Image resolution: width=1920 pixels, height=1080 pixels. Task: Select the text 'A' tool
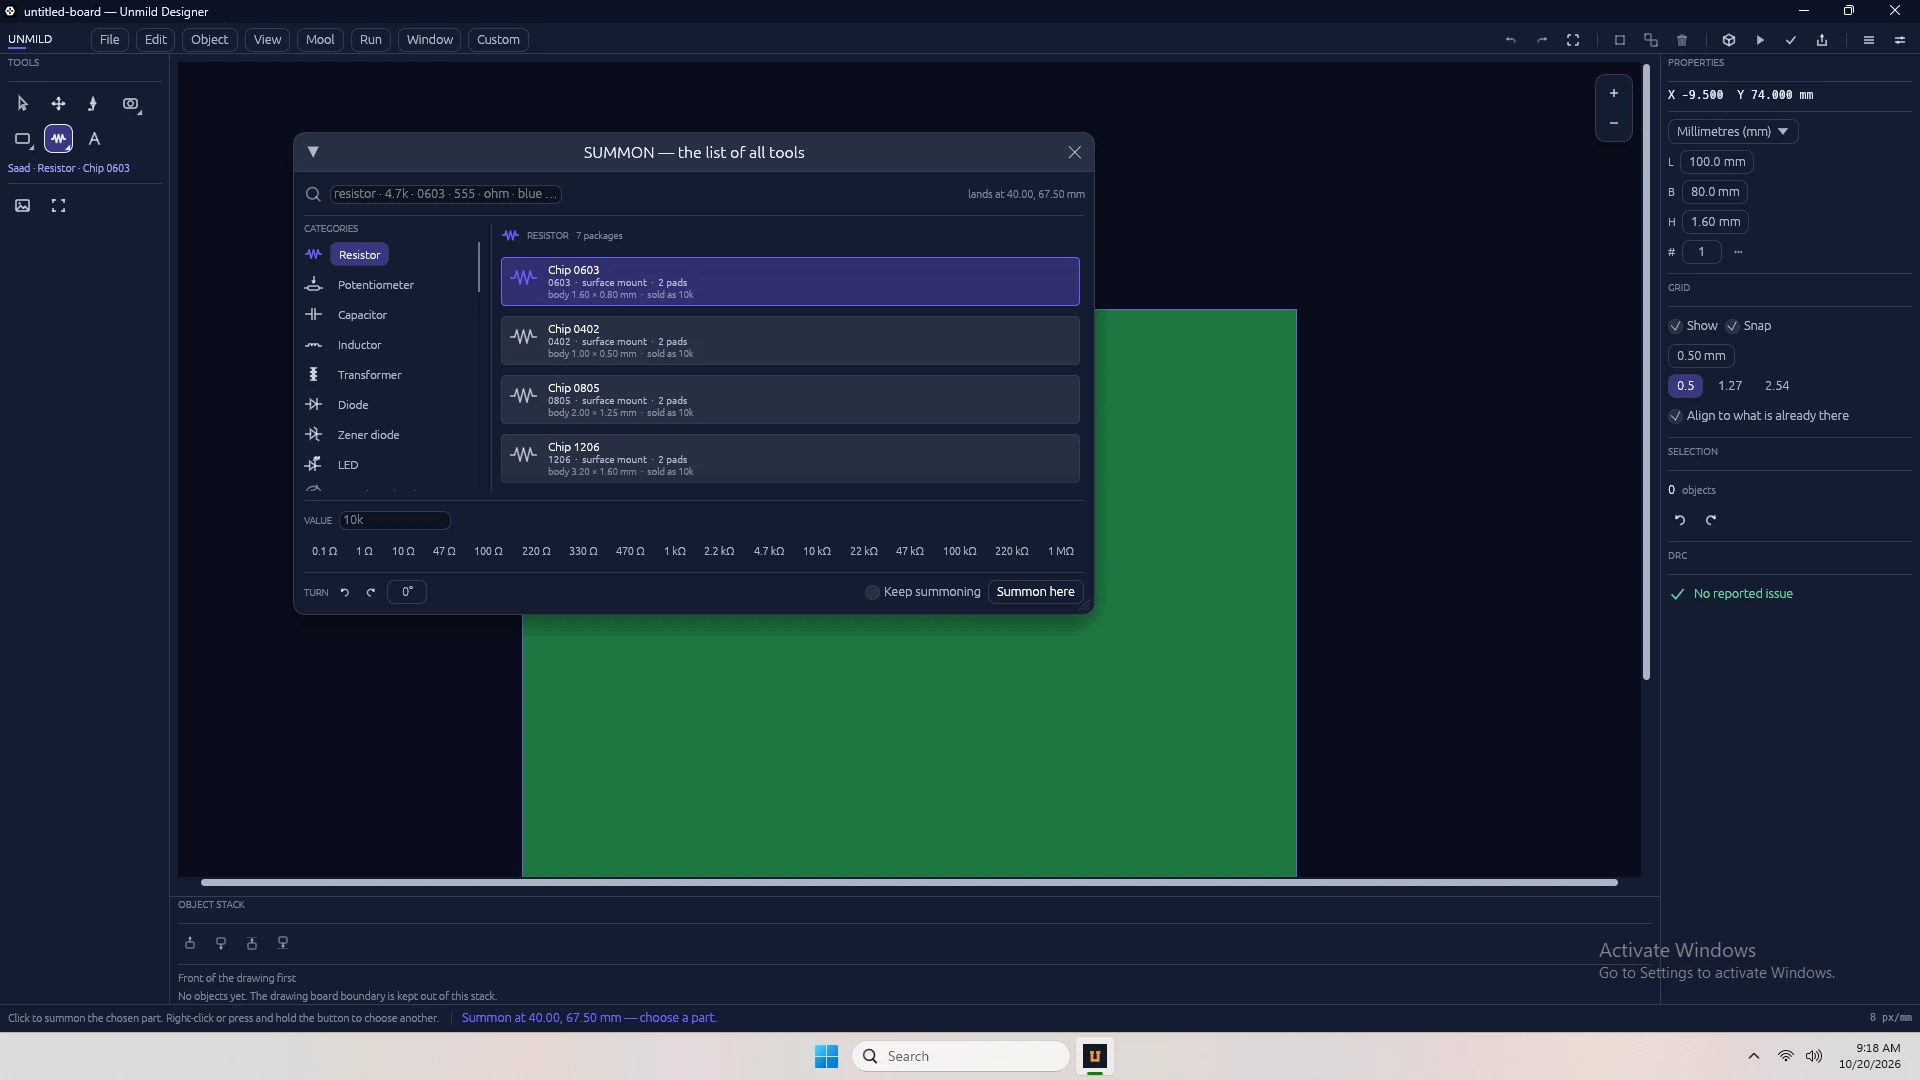[95, 139]
